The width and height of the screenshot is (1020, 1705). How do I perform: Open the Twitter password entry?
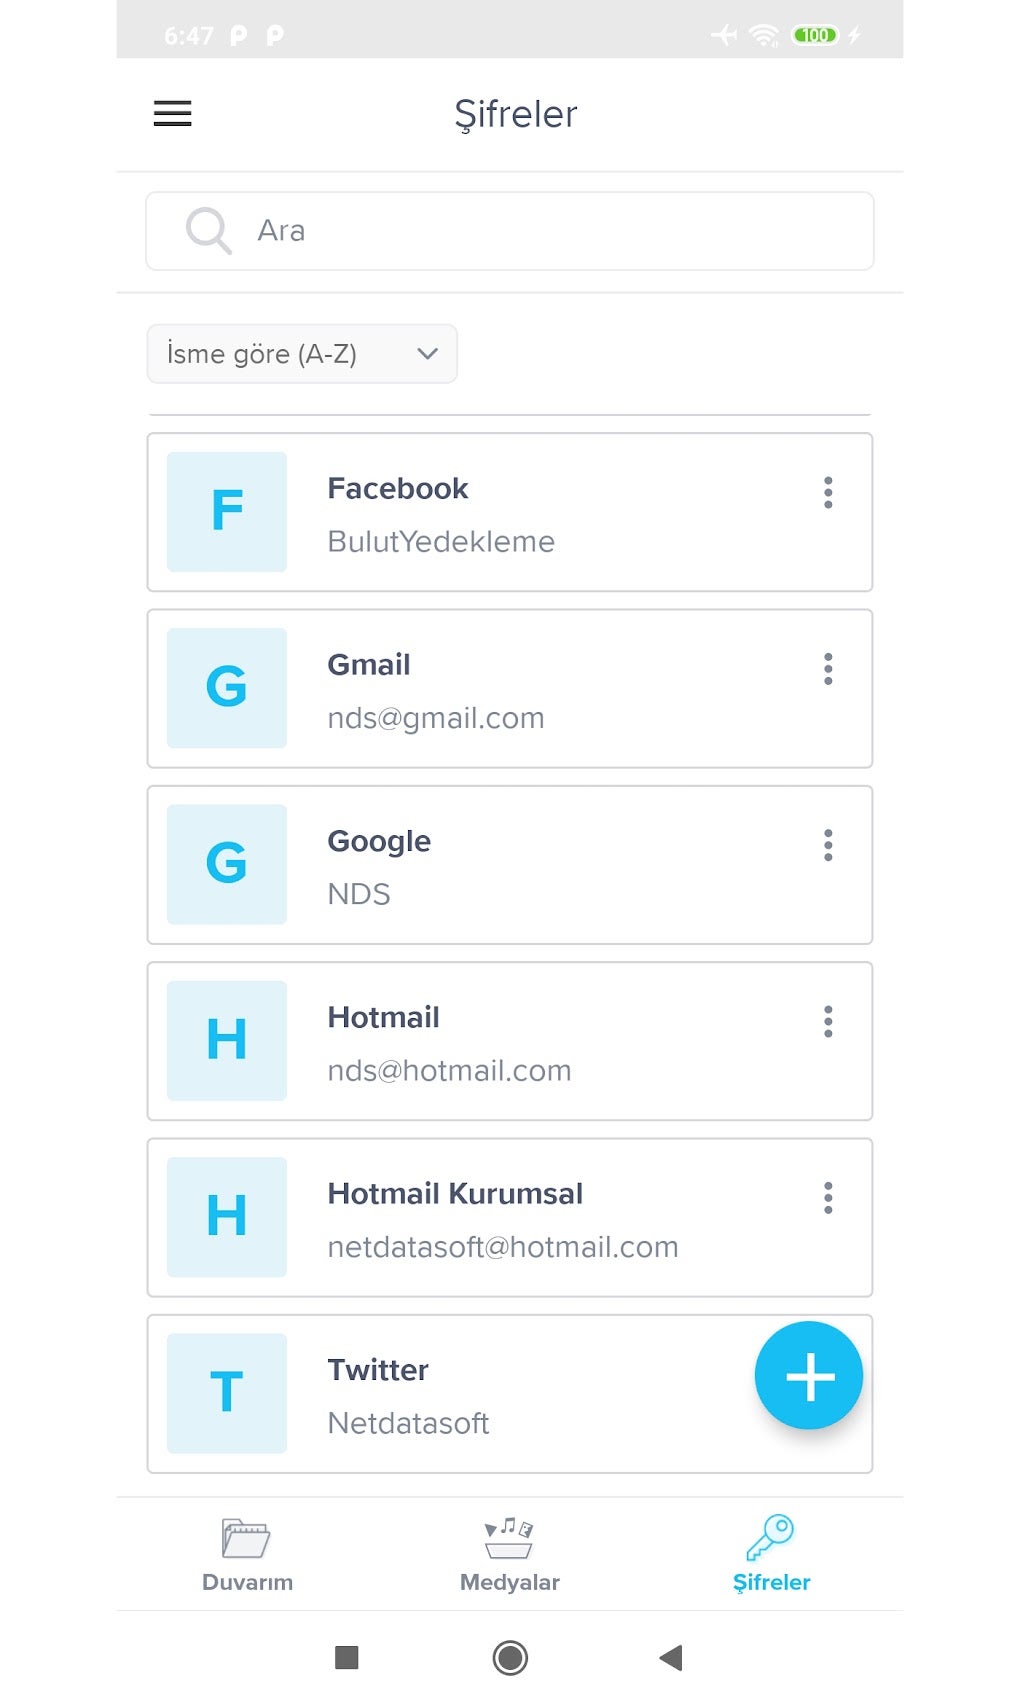tap(480, 1395)
